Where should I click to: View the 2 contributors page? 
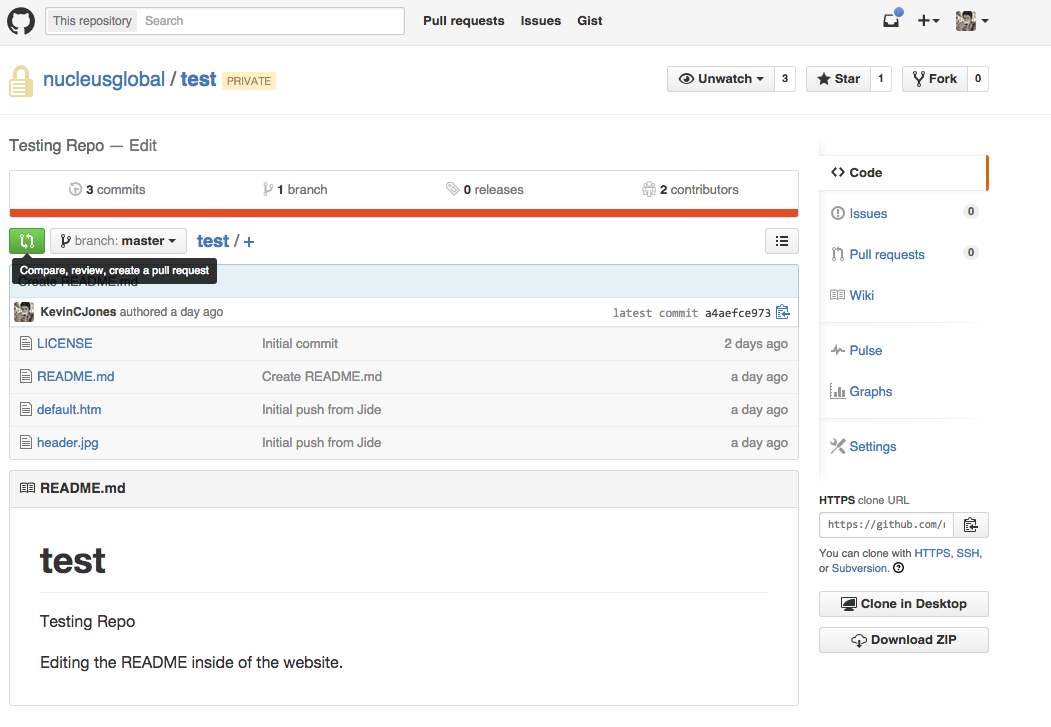pyautogui.click(x=690, y=190)
